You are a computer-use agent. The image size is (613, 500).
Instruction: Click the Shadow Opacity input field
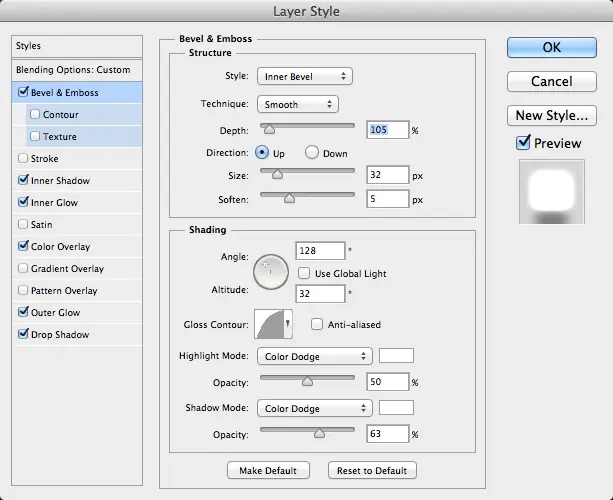[x=388, y=434]
